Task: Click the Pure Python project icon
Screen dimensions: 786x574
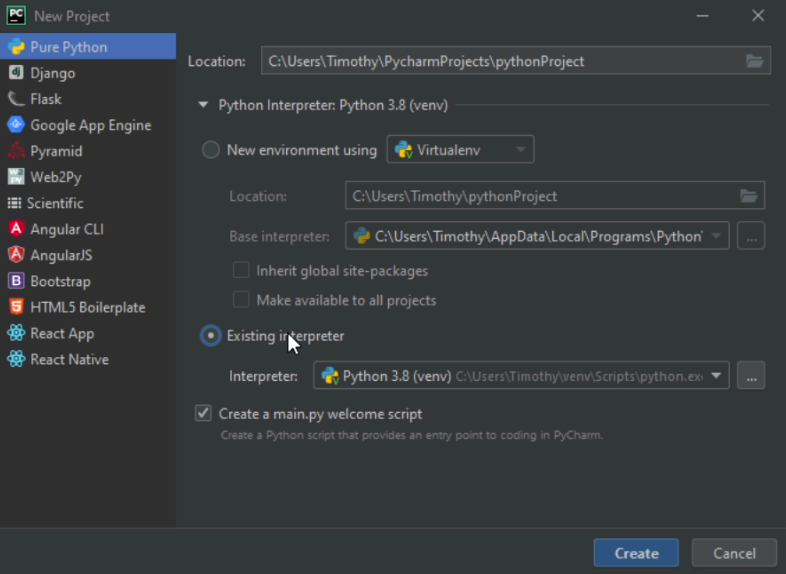Action: point(16,47)
